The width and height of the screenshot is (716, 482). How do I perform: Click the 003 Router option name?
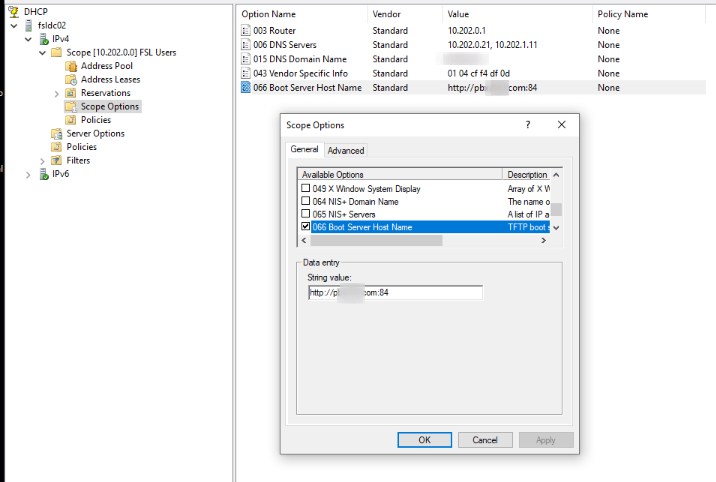pos(274,31)
